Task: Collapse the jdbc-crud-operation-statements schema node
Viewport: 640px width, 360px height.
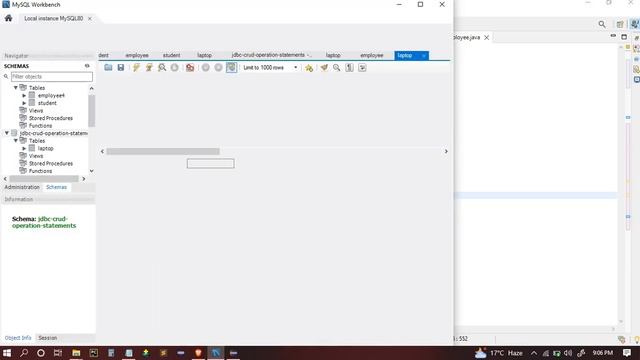Action: click(x=7, y=133)
